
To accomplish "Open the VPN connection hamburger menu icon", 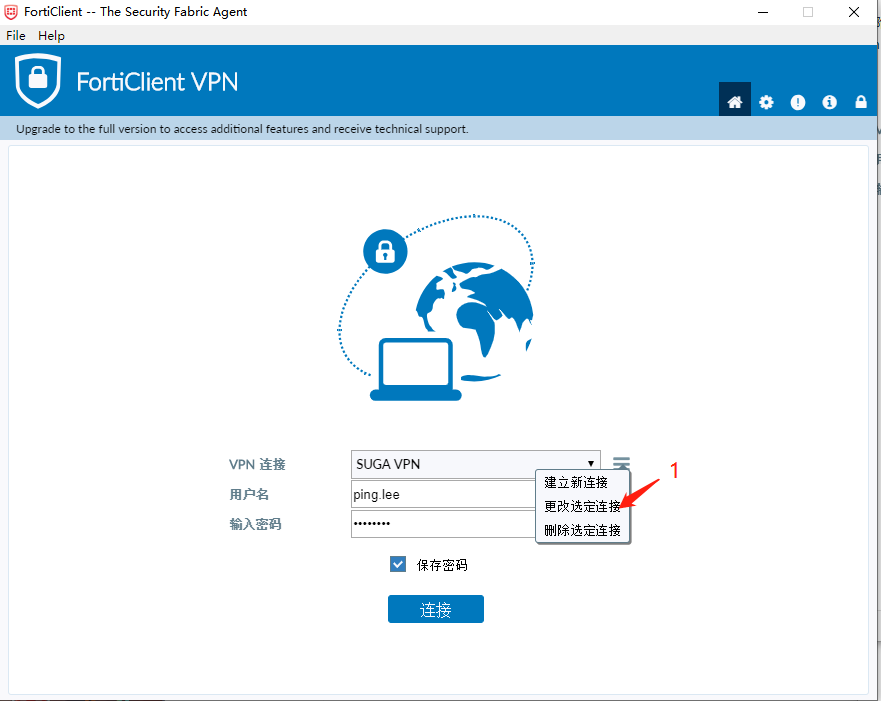I will click(621, 463).
